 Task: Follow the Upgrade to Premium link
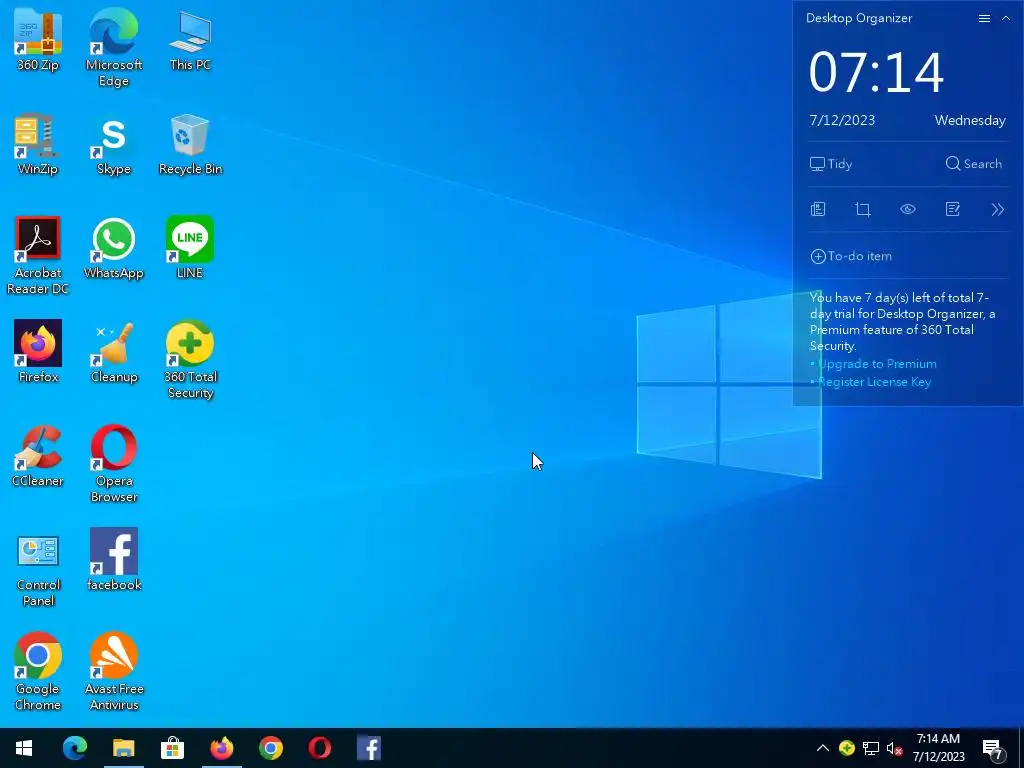[877, 364]
